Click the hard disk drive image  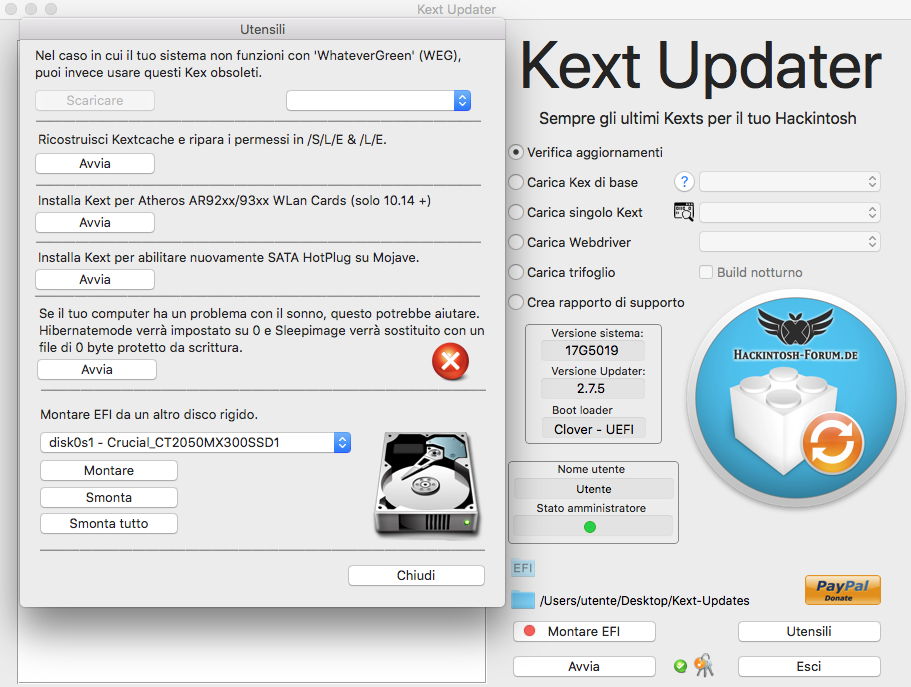[428, 484]
